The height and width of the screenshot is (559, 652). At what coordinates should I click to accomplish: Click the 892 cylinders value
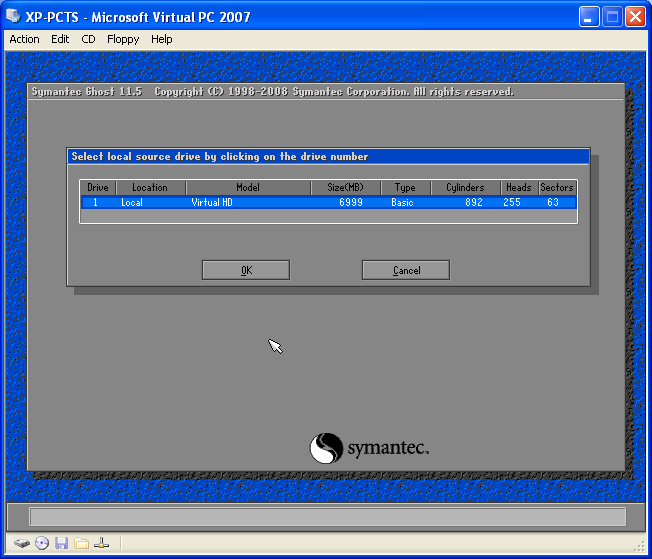click(x=474, y=203)
